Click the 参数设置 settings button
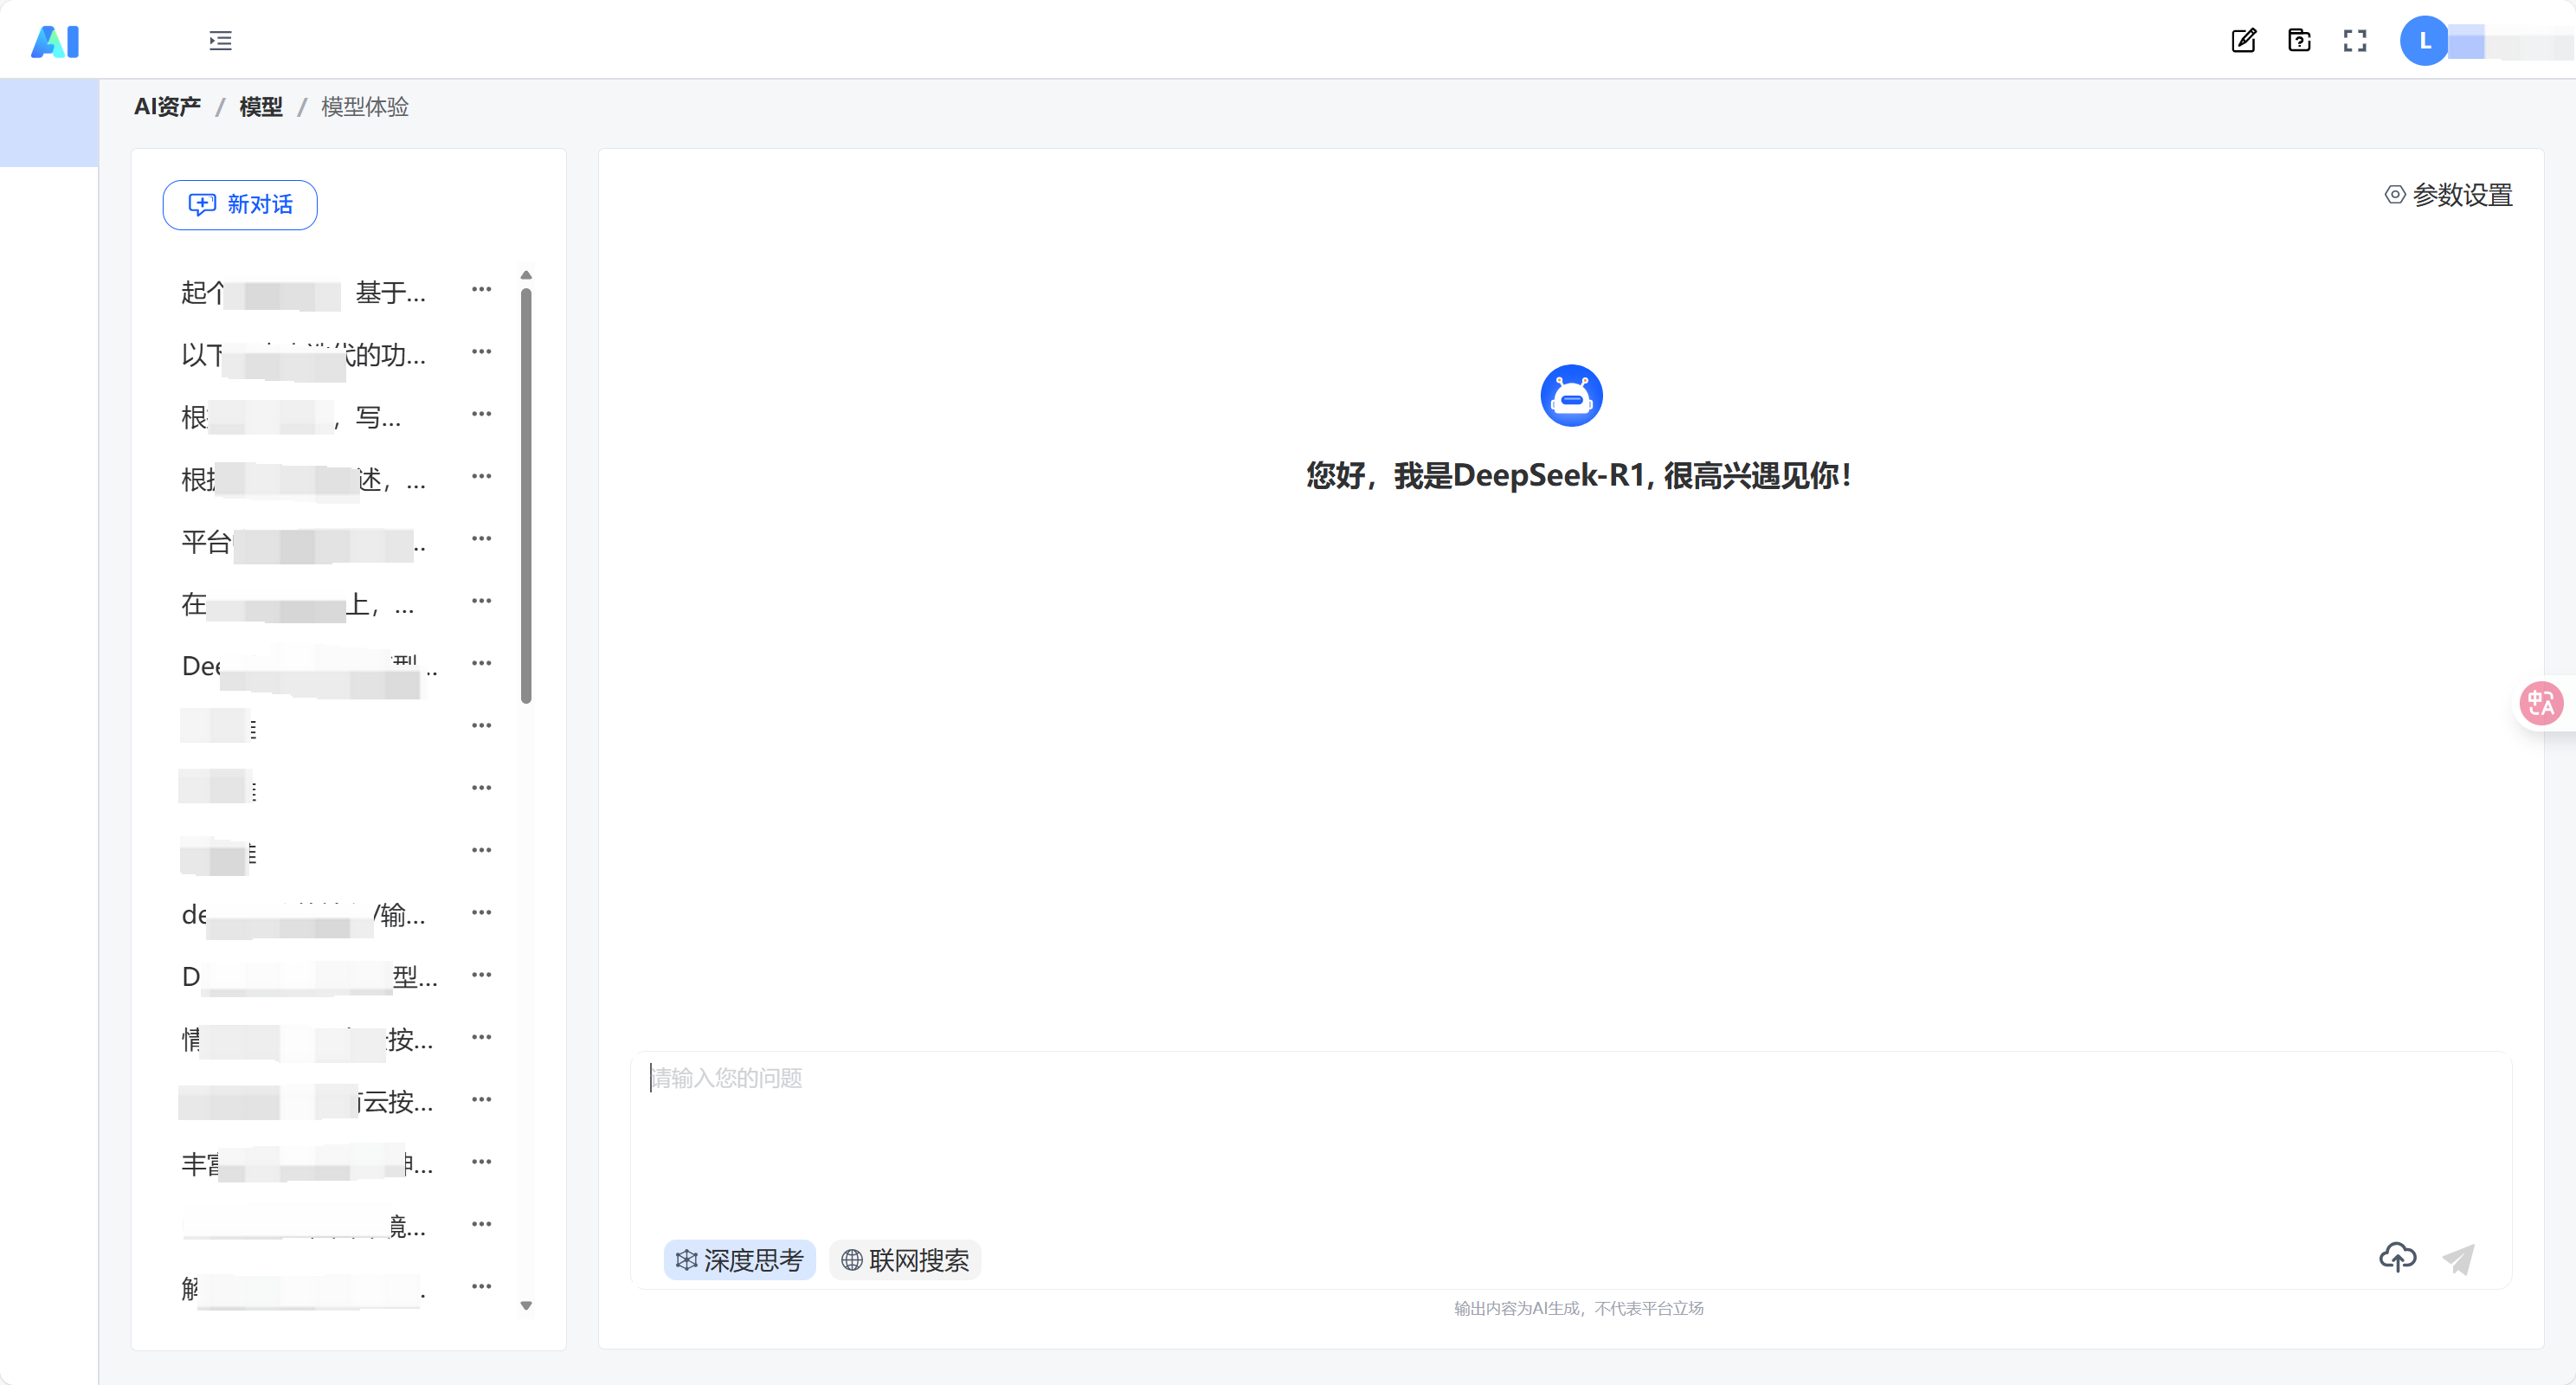The height and width of the screenshot is (1385, 2576). tap(2449, 195)
